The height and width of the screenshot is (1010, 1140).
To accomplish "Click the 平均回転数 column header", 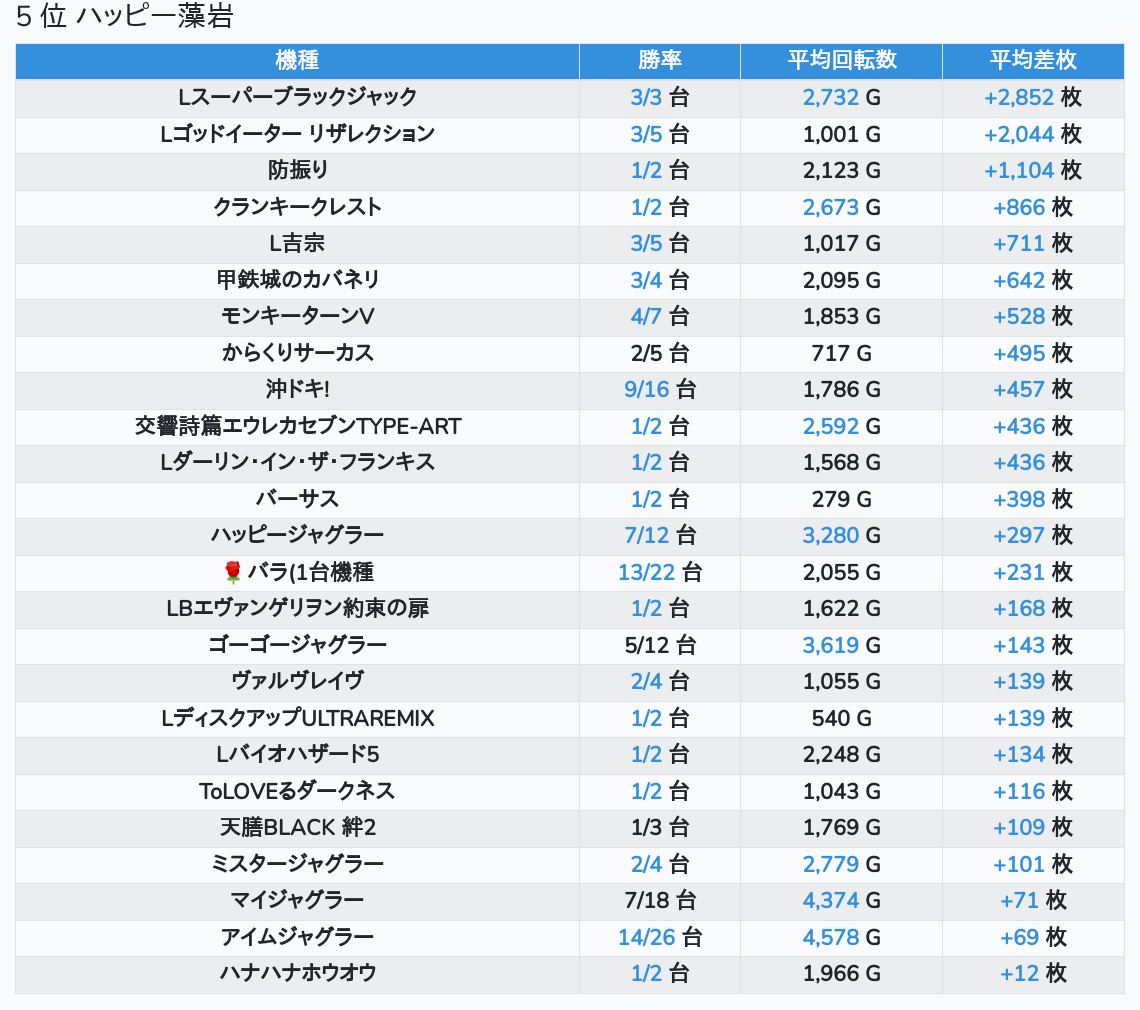I will pos(841,60).
